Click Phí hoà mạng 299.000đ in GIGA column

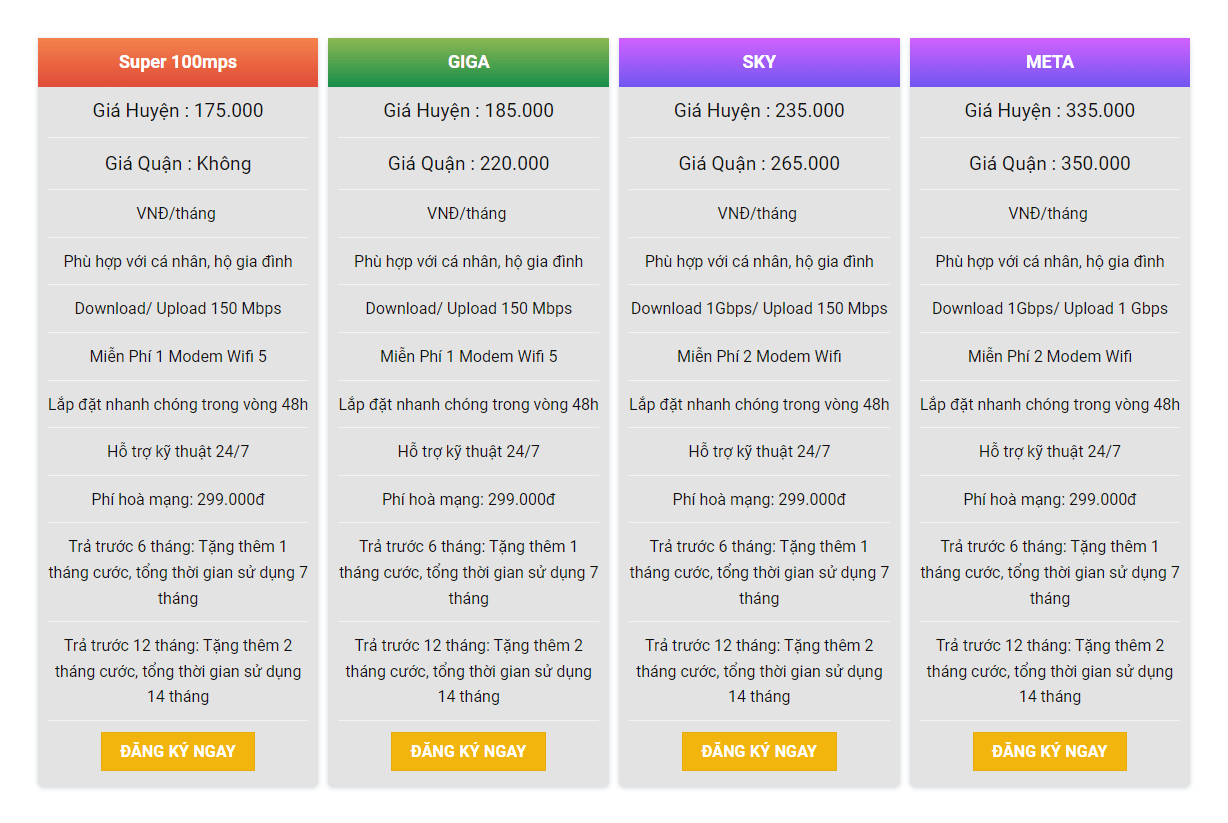pos(468,499)
